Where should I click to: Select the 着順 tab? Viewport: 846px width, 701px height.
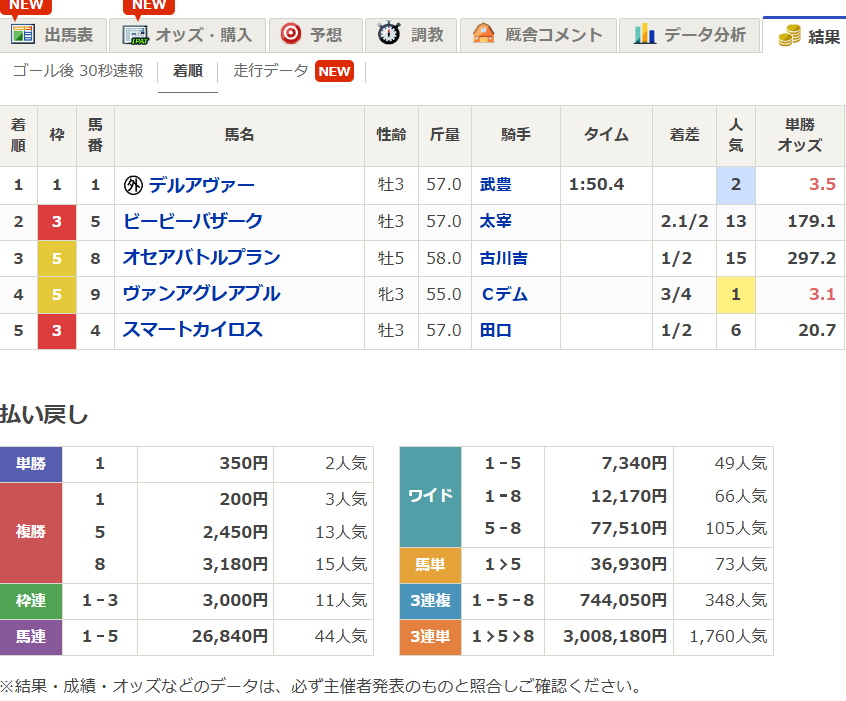point(188,71)
